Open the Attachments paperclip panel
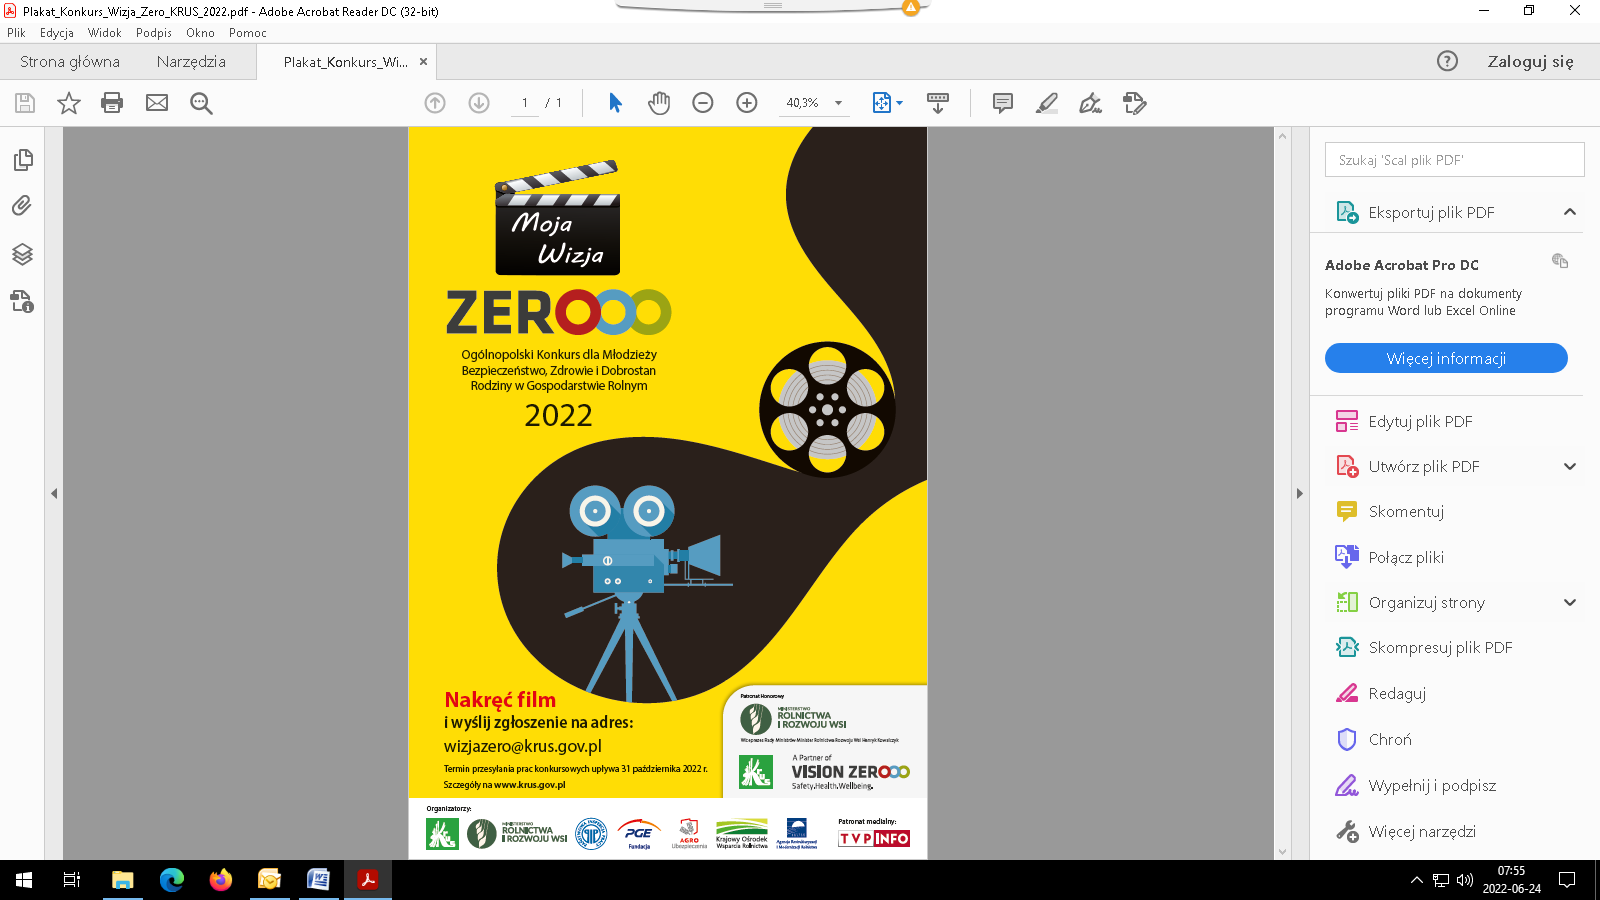Screen dimensions: 1600x900 [x=22, y=206]
